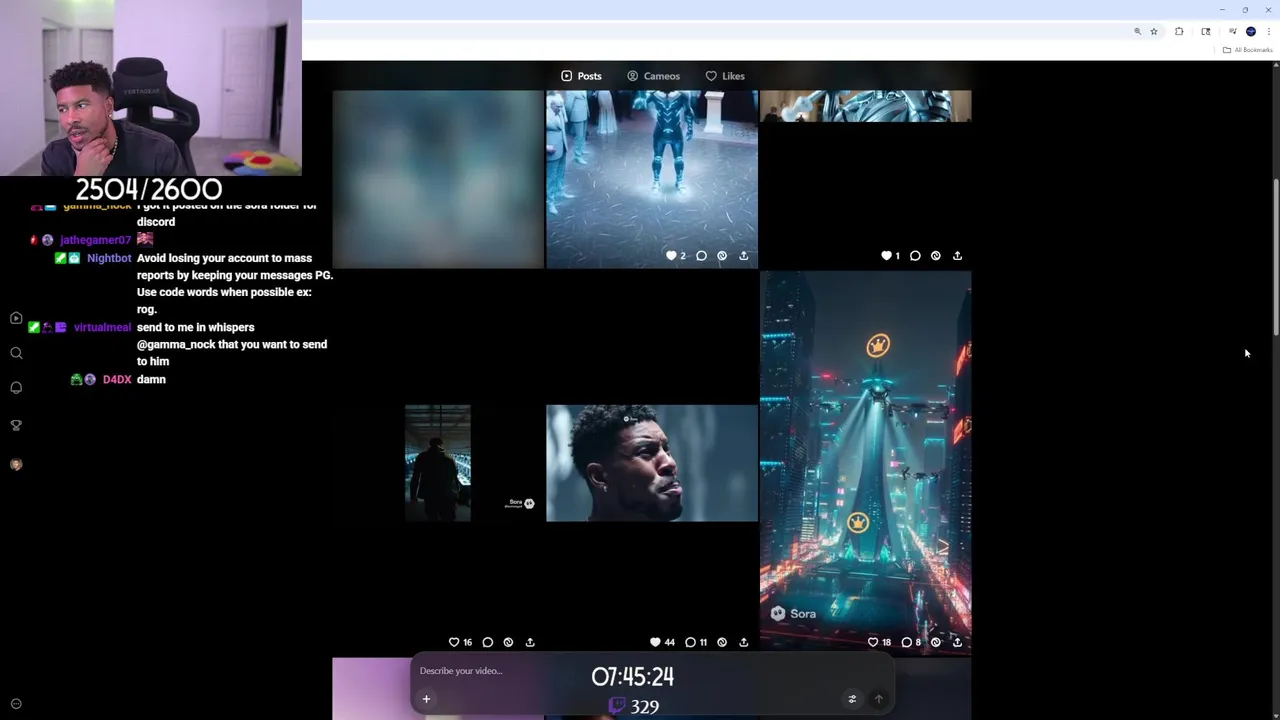Click the Nightbot username in chat
Viewport: 1280px width, 720px height.
click(109, 258)
